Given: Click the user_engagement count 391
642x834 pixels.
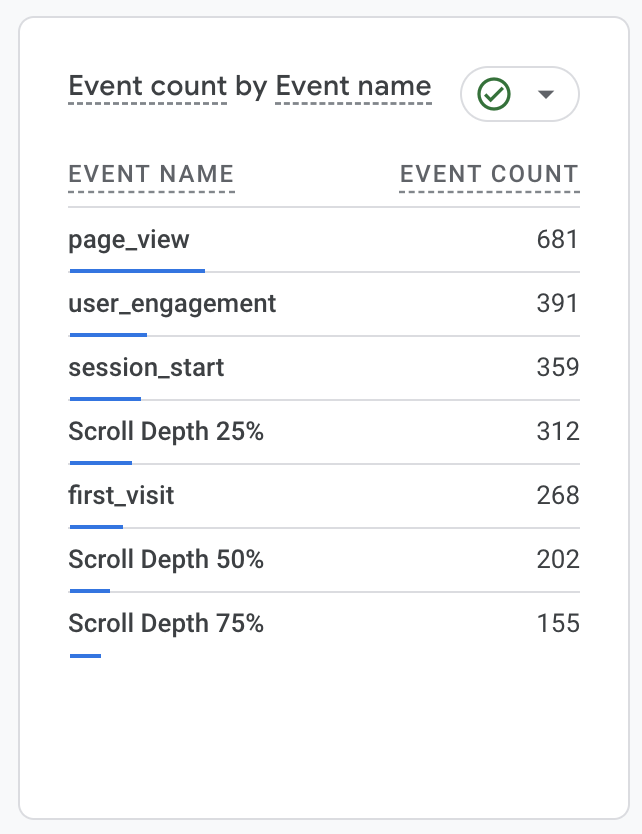Looking at the screenshot, I should tap(558, 304).
